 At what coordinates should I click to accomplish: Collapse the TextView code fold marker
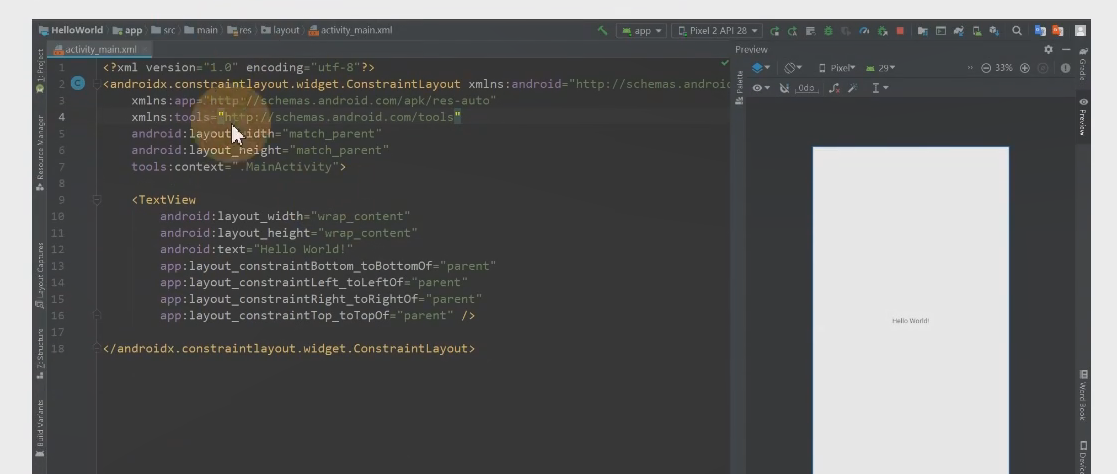click(x=97, y=200)
